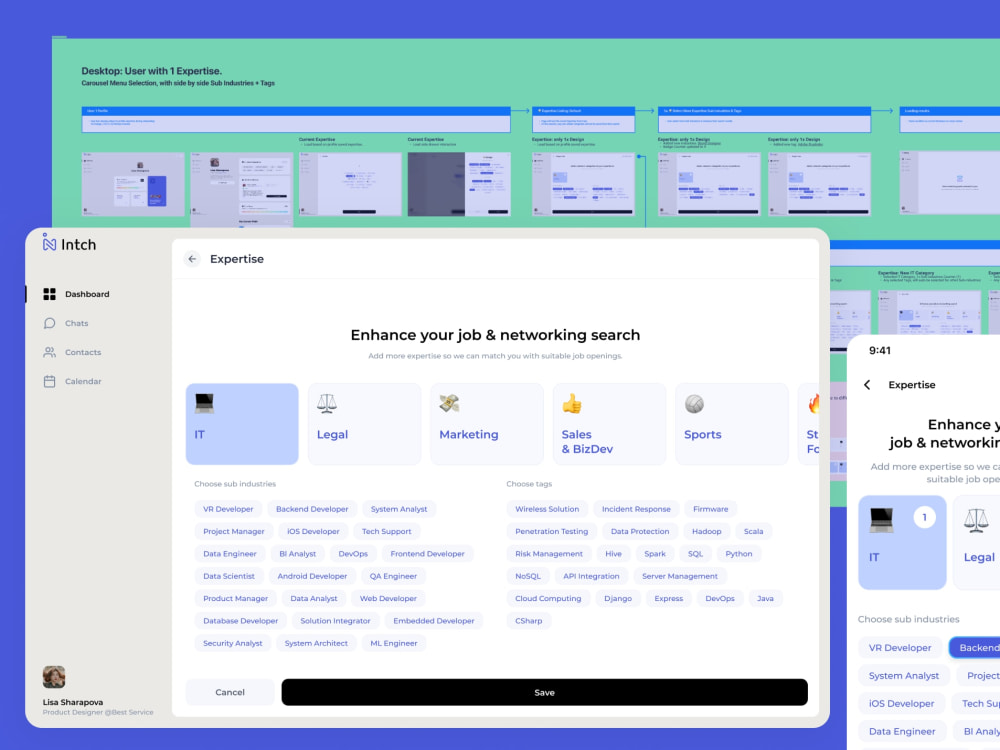This screenshot has height=750, width=1000.
Task: Click "Product Designer @Best Service" text
Action: (x=98, y=712)
